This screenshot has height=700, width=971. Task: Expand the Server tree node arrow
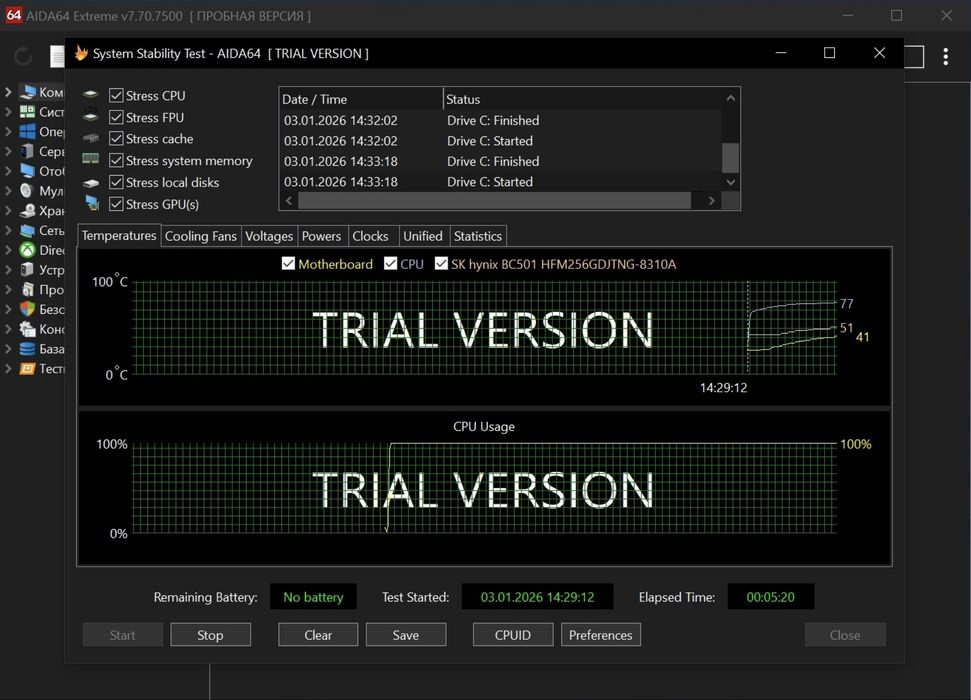(x=8, y=151)
